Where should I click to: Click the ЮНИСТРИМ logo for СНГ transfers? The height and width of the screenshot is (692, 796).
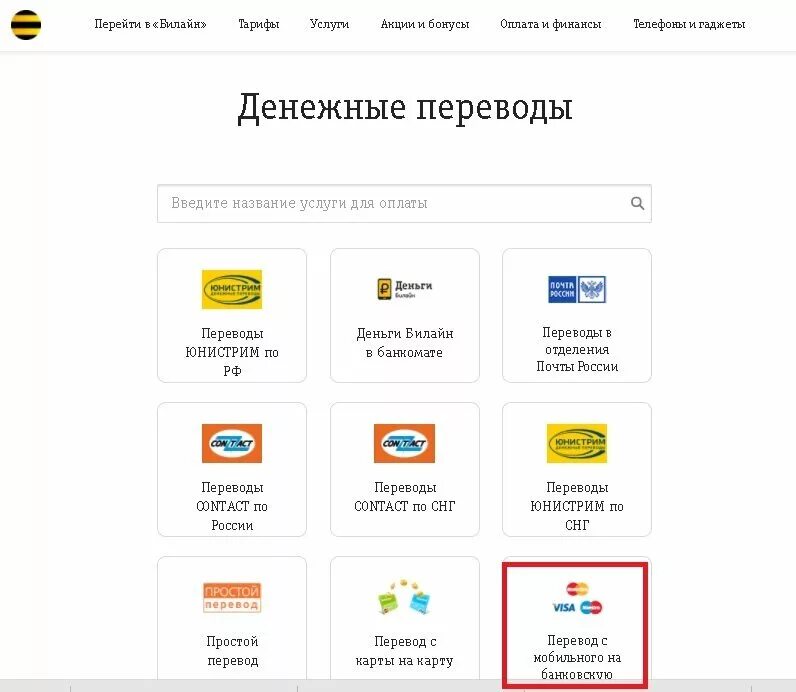pos(577,443)
